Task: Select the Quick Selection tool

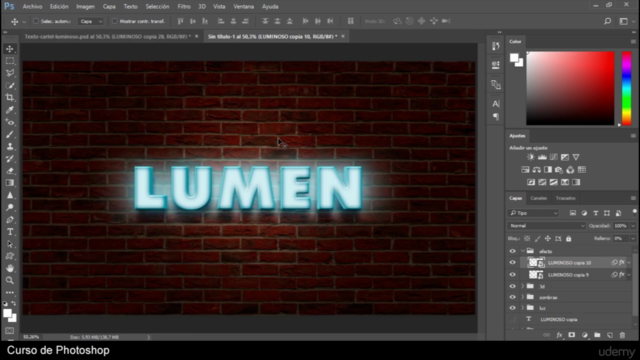Action: [x=10, y=85]
